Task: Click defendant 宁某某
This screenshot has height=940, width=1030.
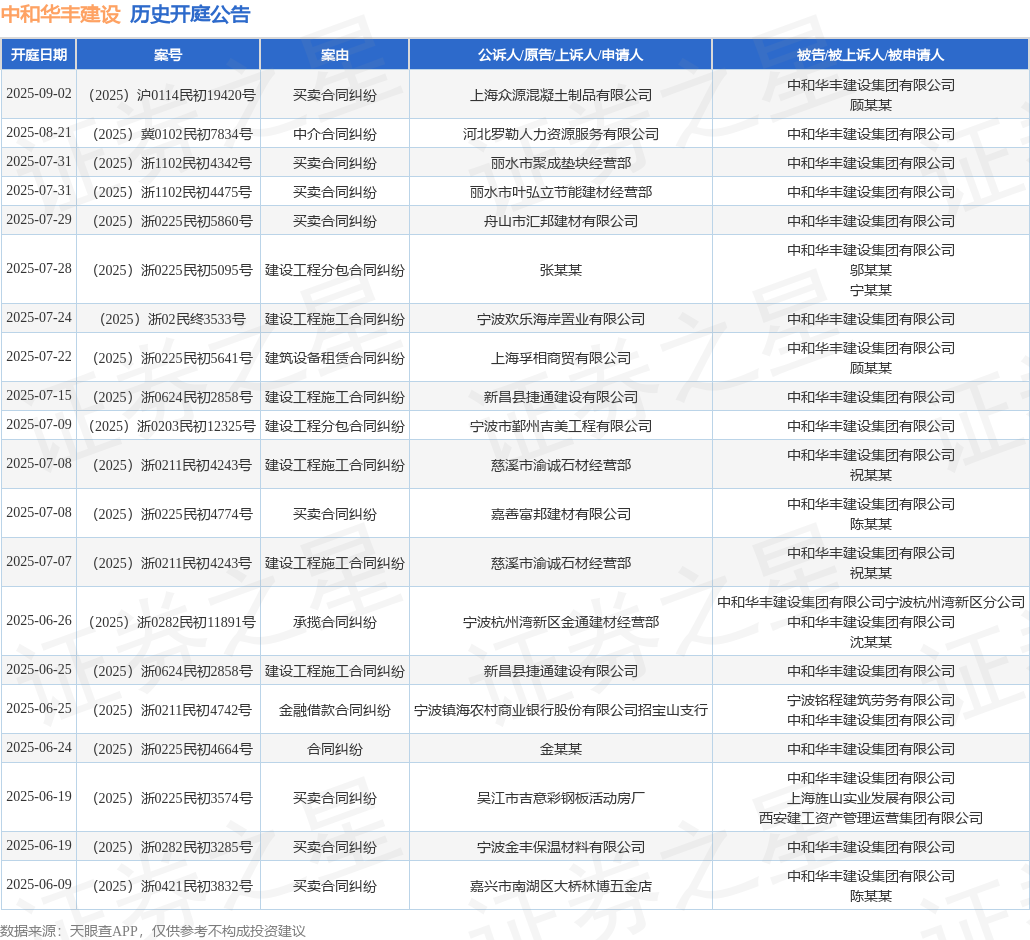Action: pyautogui.click(x=870, y=290)
